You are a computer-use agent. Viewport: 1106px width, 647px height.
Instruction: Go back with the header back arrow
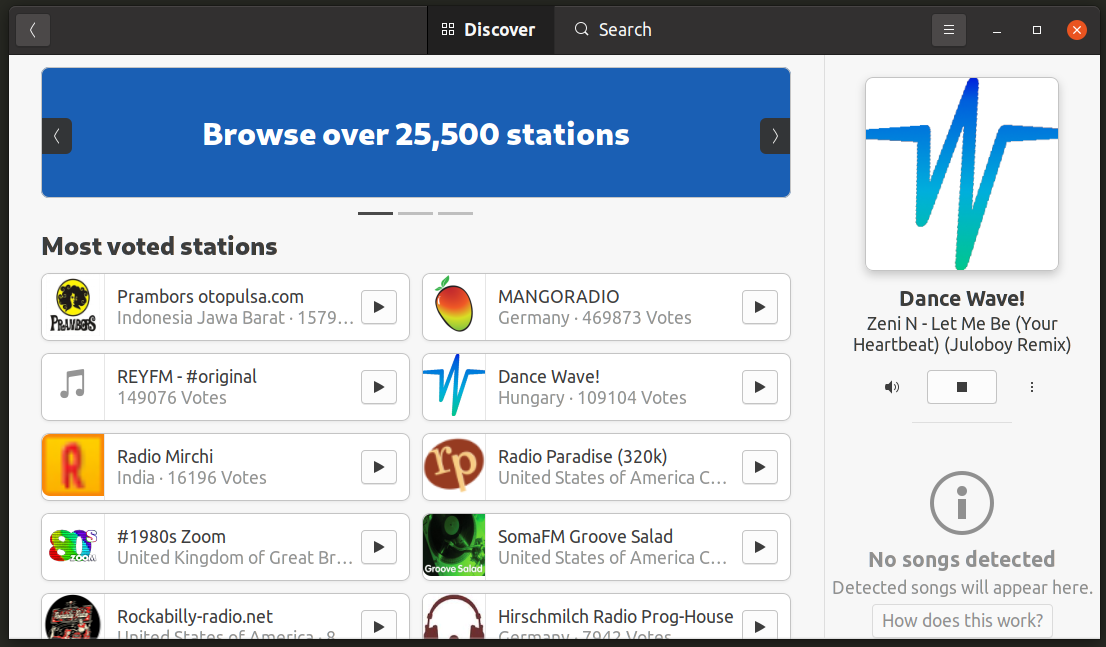point(32,30)
